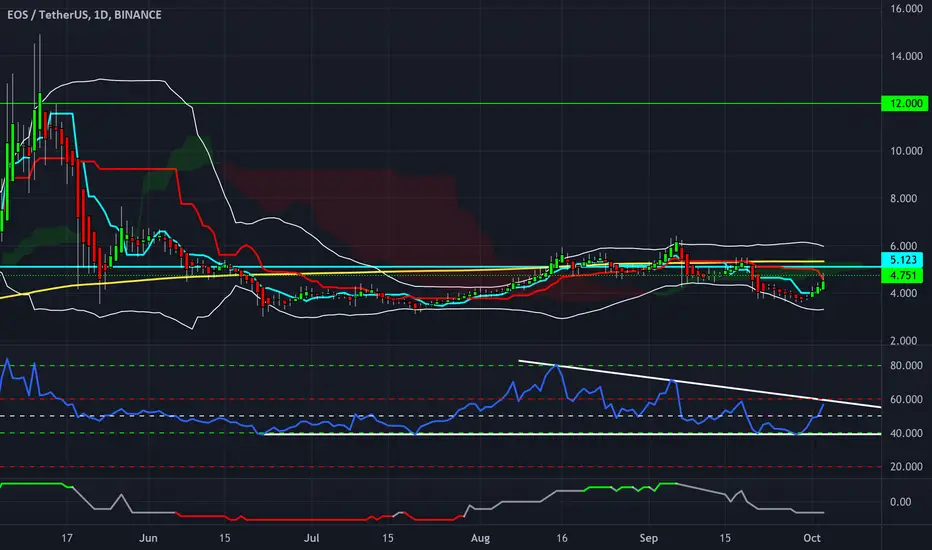Click the Sep label on time axis
Viewport: 932px width, 550px height.
648,538
